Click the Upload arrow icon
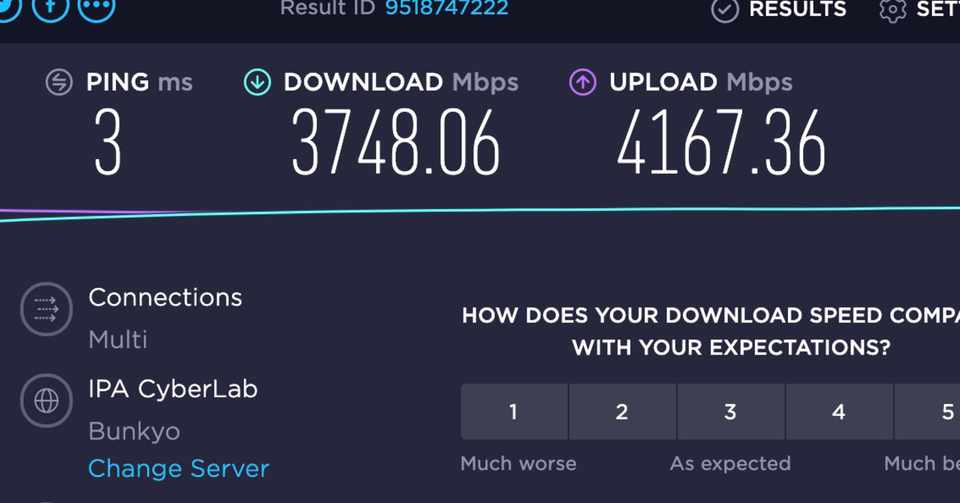960x503 pixels. tap(583, 82)
